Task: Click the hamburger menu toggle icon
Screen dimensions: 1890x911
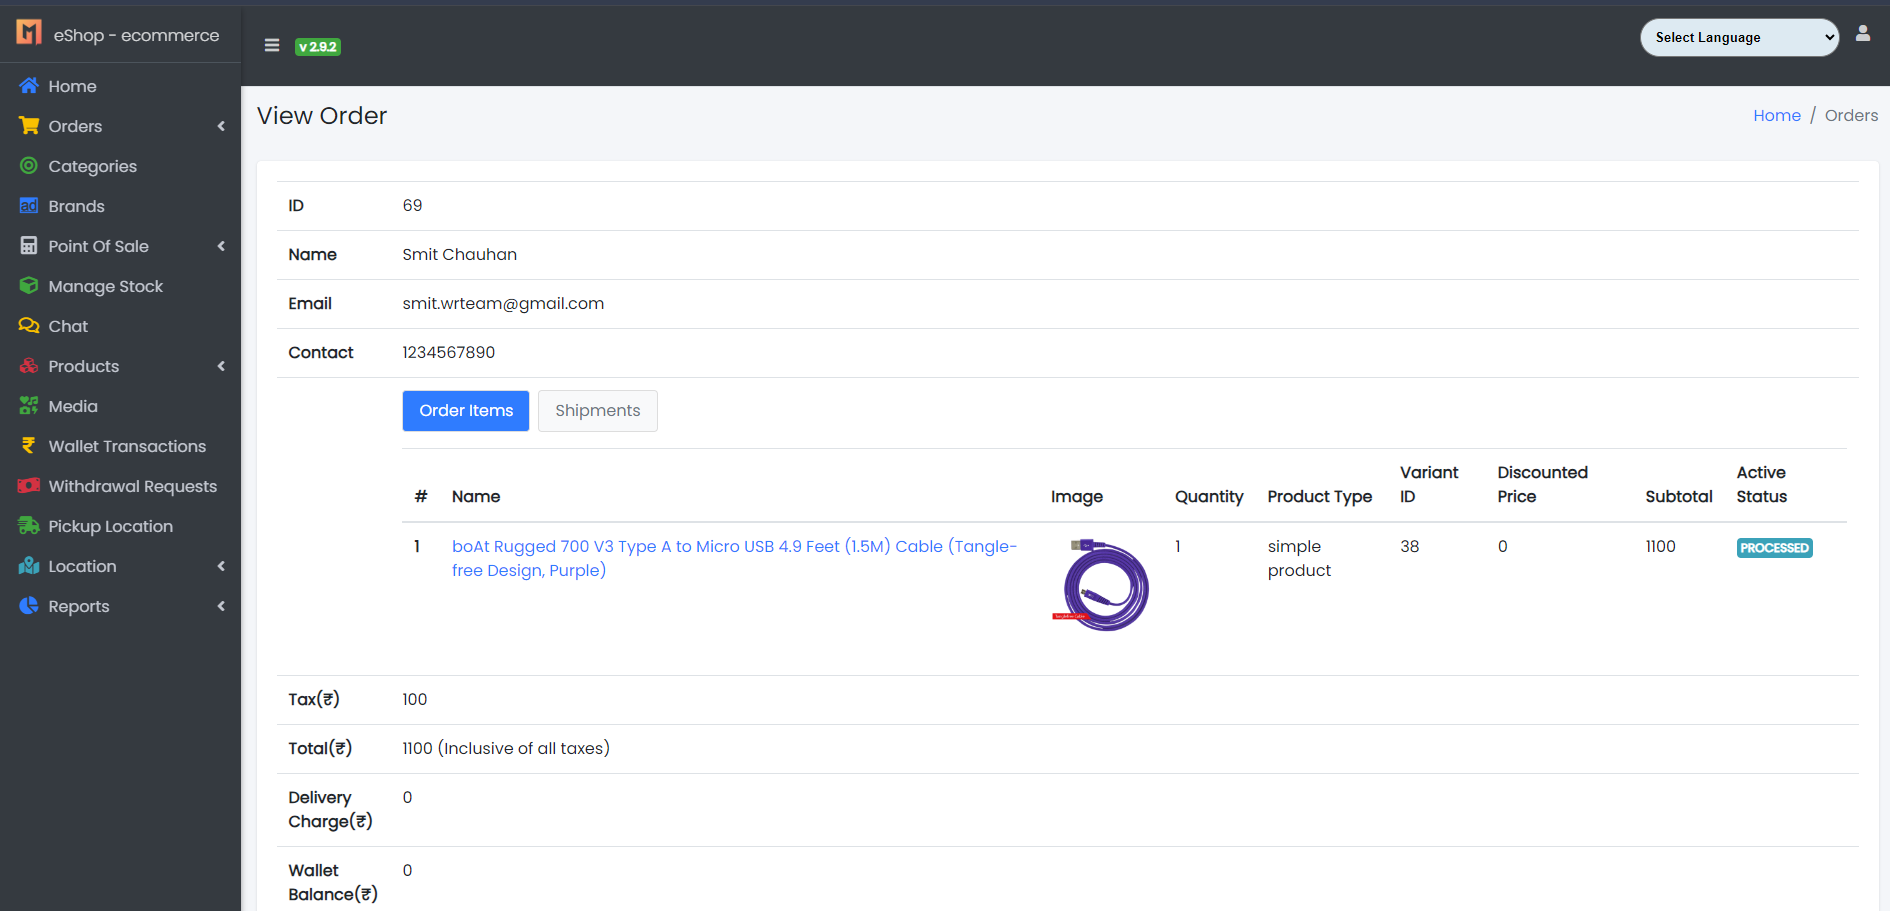Action: (271, 45)
